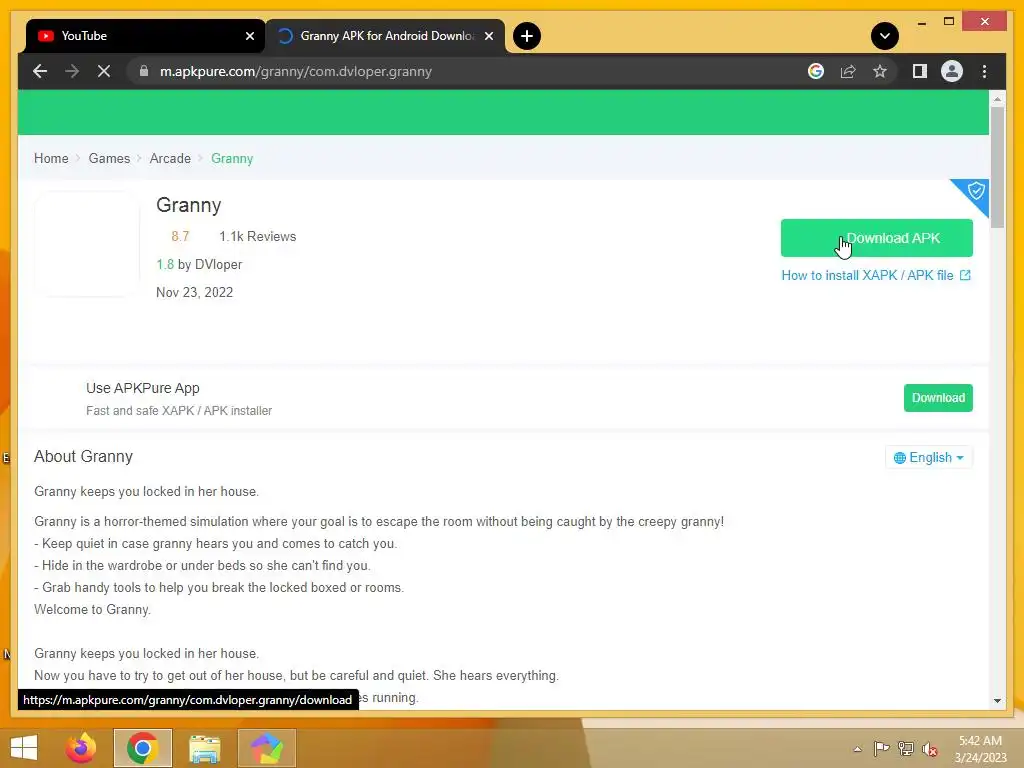Click the APKPure App Download button
Screen dimensions: 1024x768
pyautogui.click(x=938, y=398)
